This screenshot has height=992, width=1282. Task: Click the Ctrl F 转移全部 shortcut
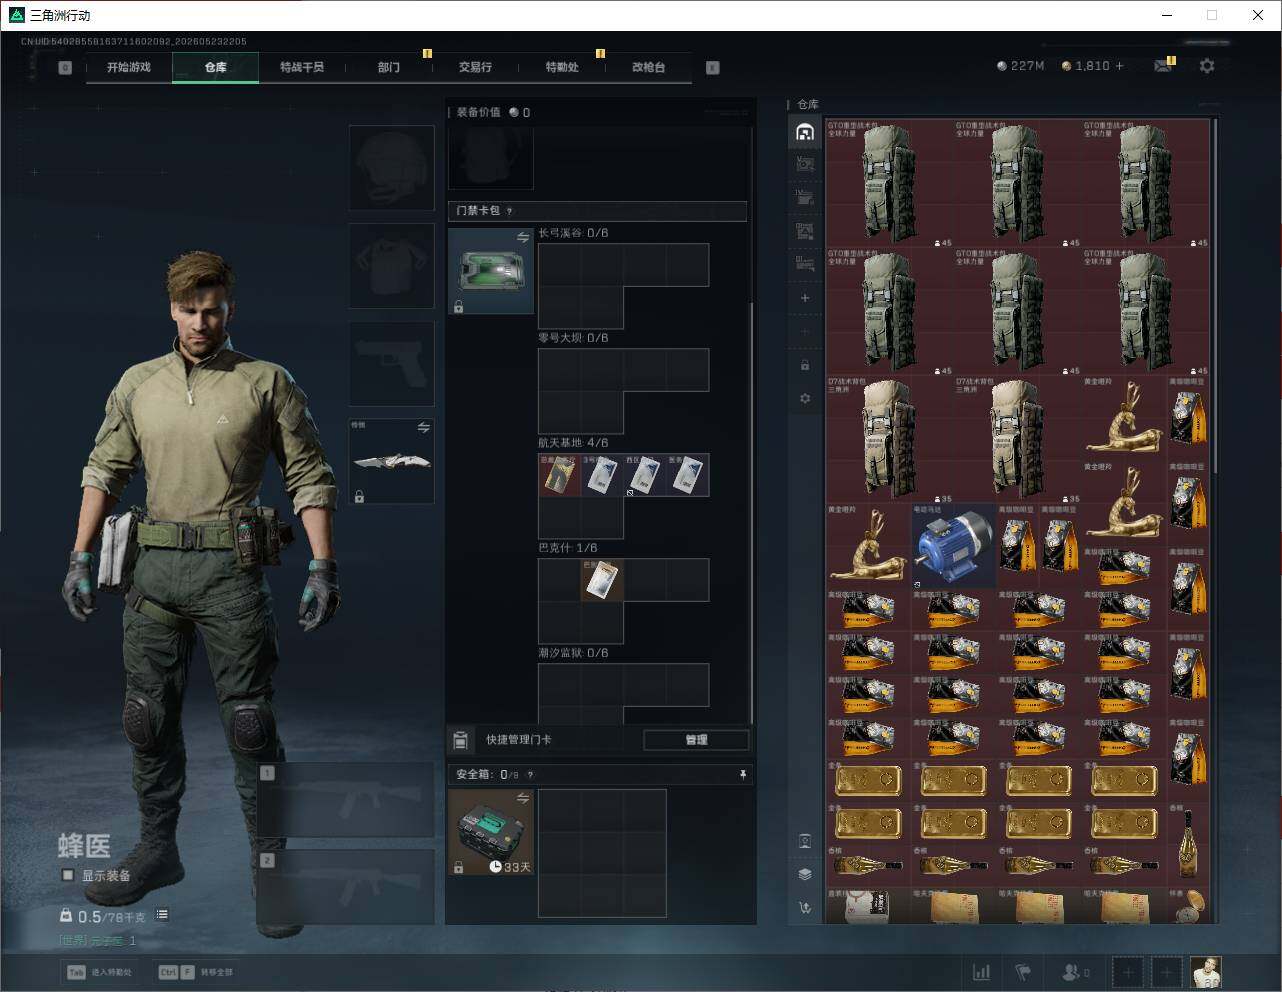[x=195, y=972]
